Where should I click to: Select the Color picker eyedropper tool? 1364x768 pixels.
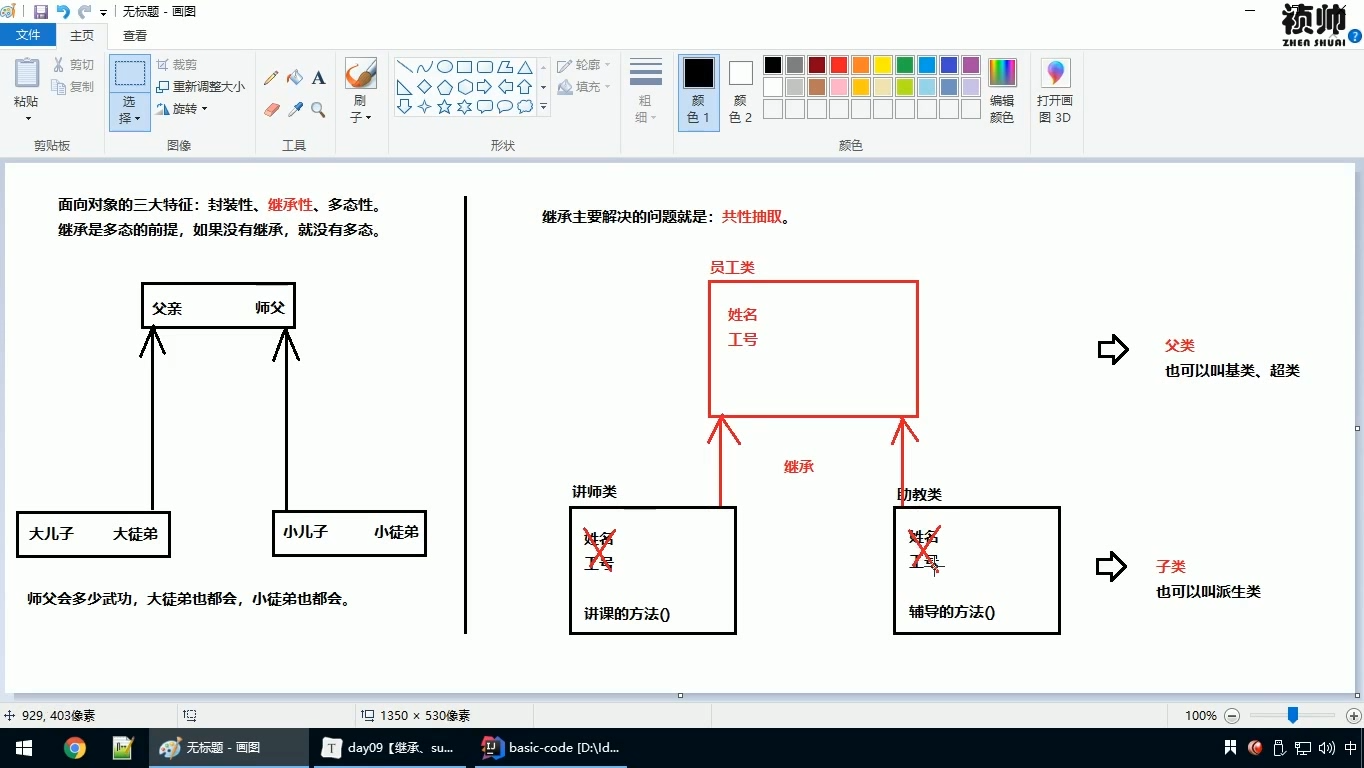click(x=295, y=110)
